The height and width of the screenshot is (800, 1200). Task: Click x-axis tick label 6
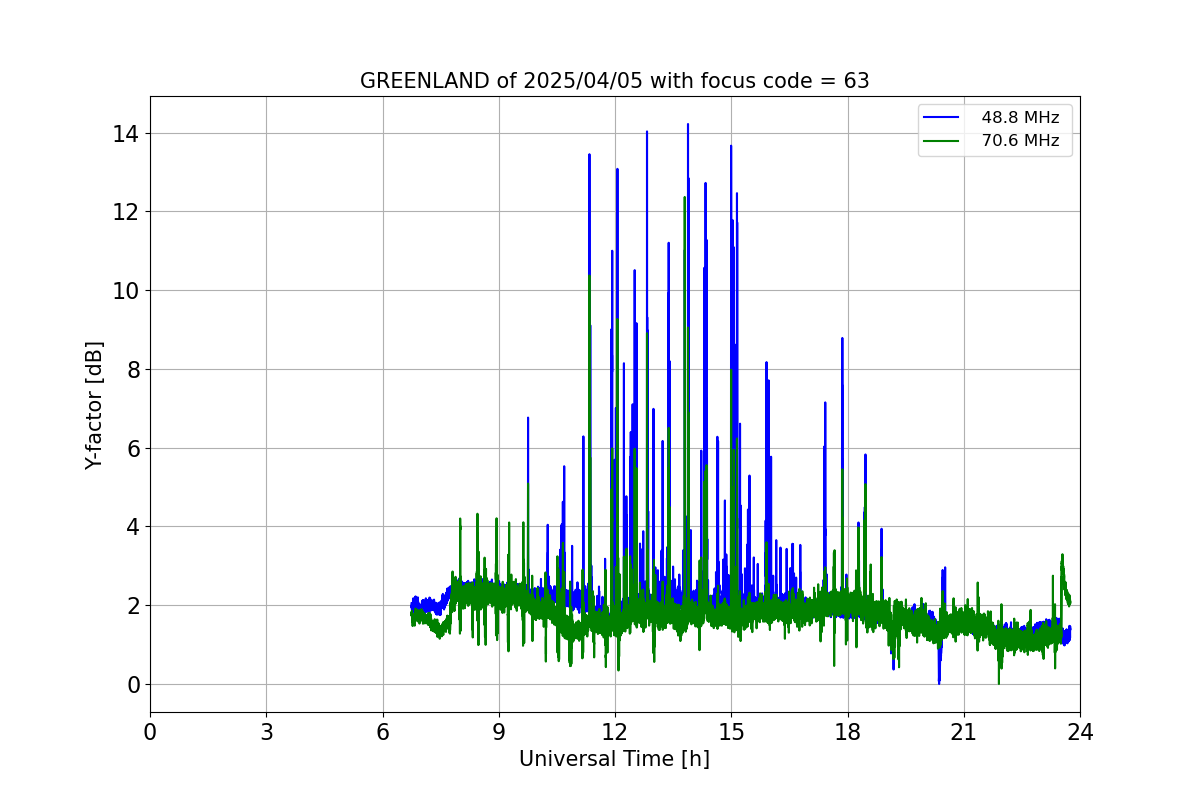(x=382, y=732)
